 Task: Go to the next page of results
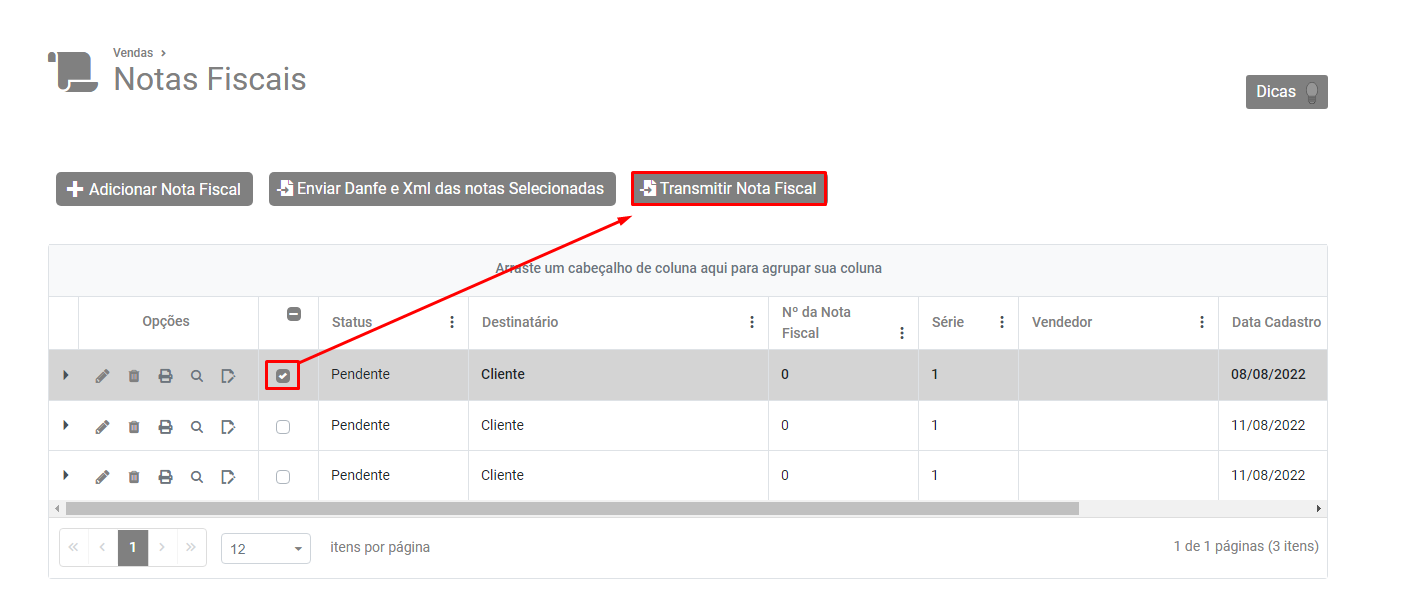[x=162, y=548]
